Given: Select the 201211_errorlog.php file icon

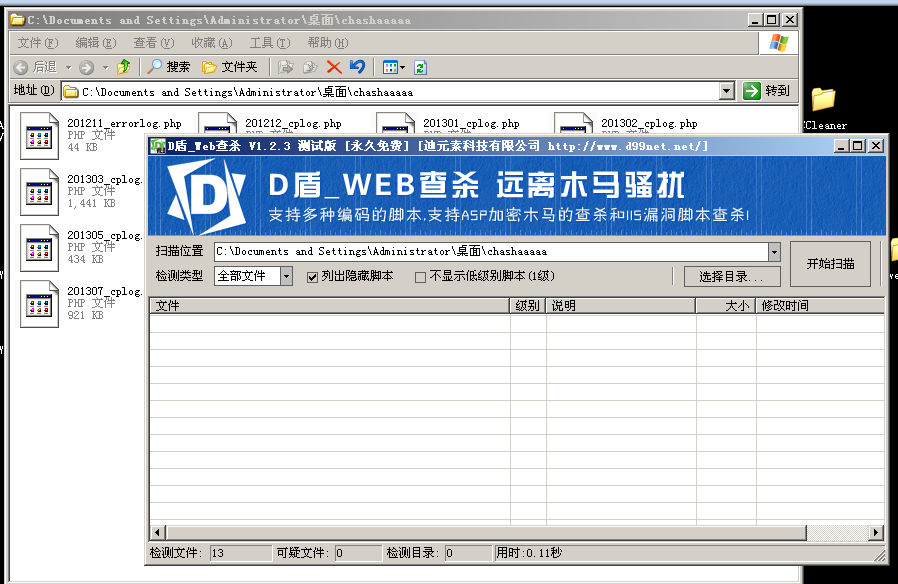Looking at the screenshot, I should pos(39,136).
